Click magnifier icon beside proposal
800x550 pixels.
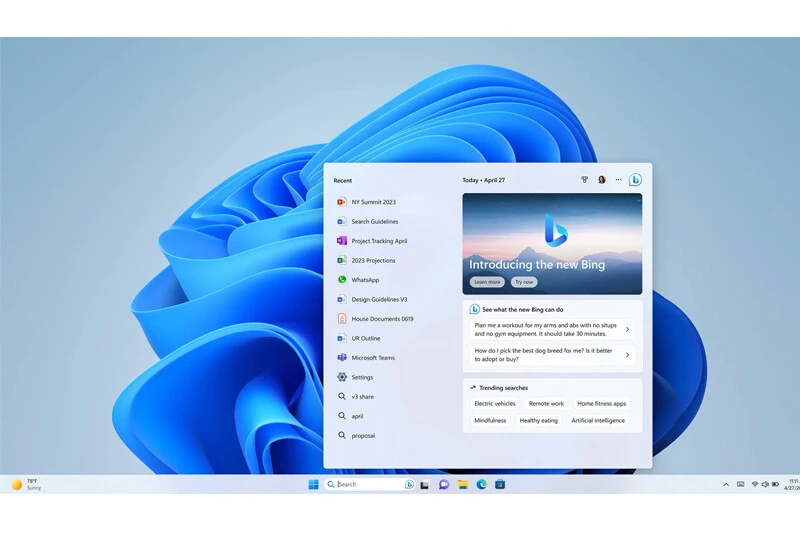(x=342, y=435)
